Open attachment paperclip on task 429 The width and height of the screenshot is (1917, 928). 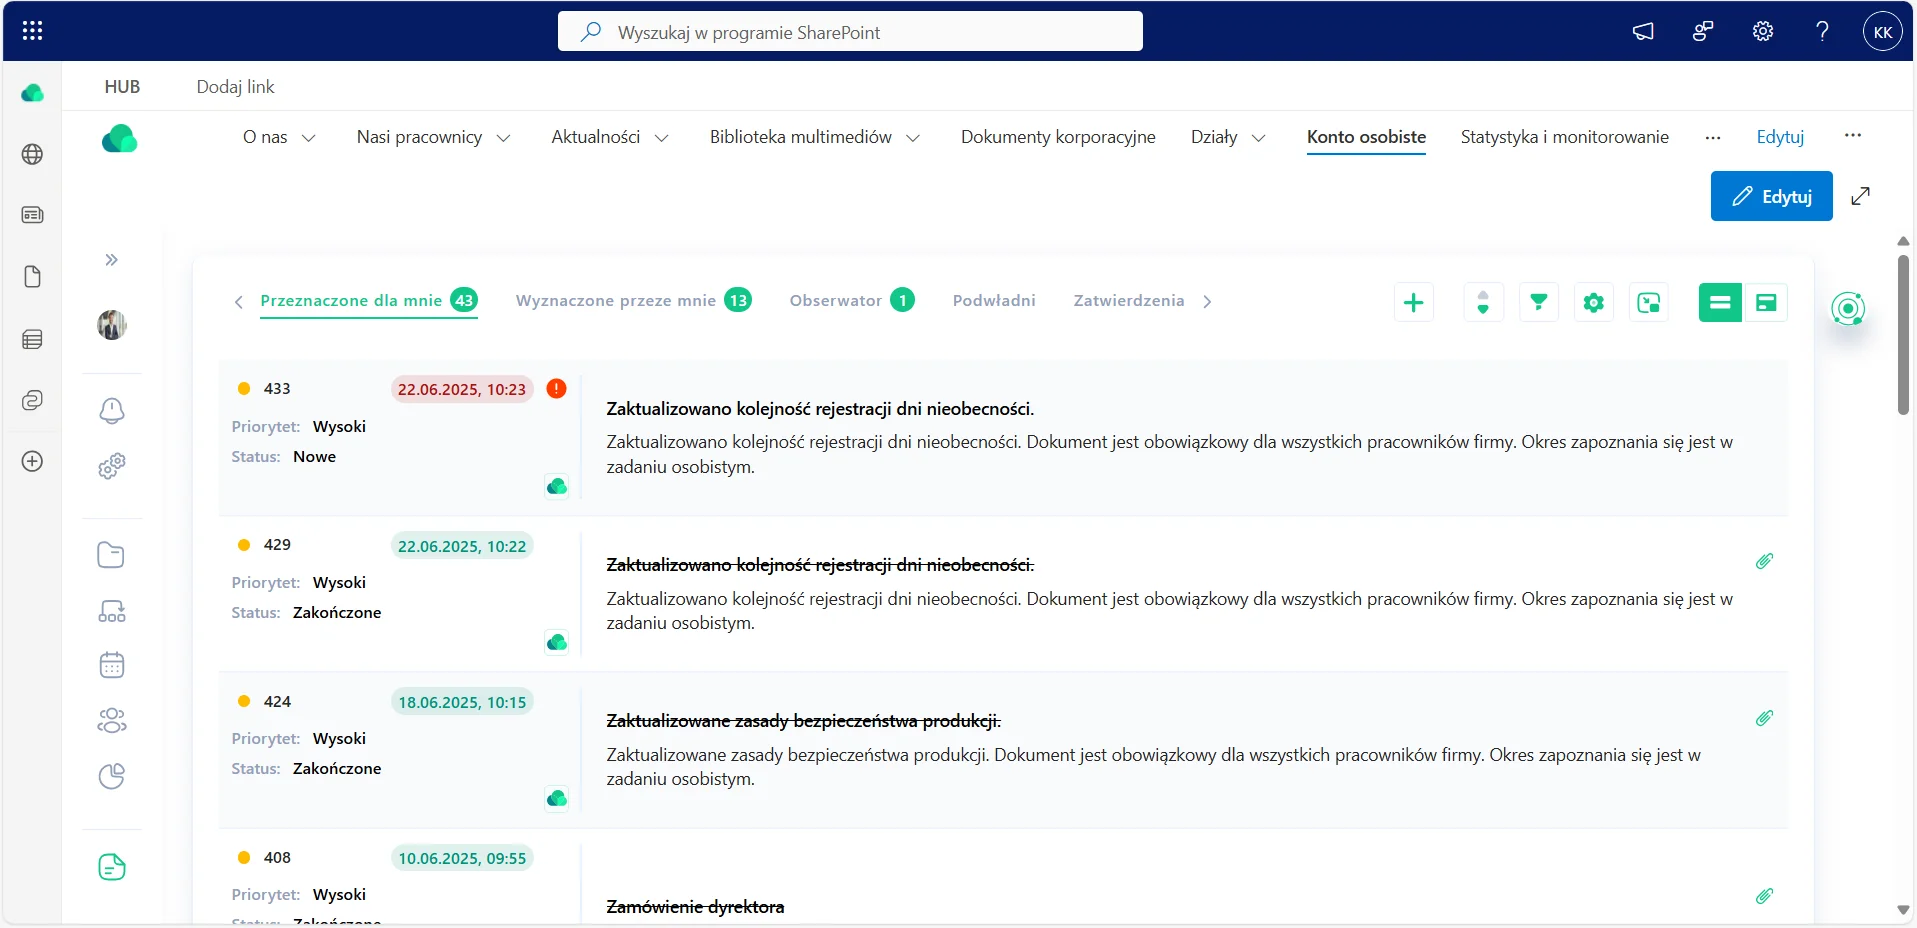pos(1764,561)
